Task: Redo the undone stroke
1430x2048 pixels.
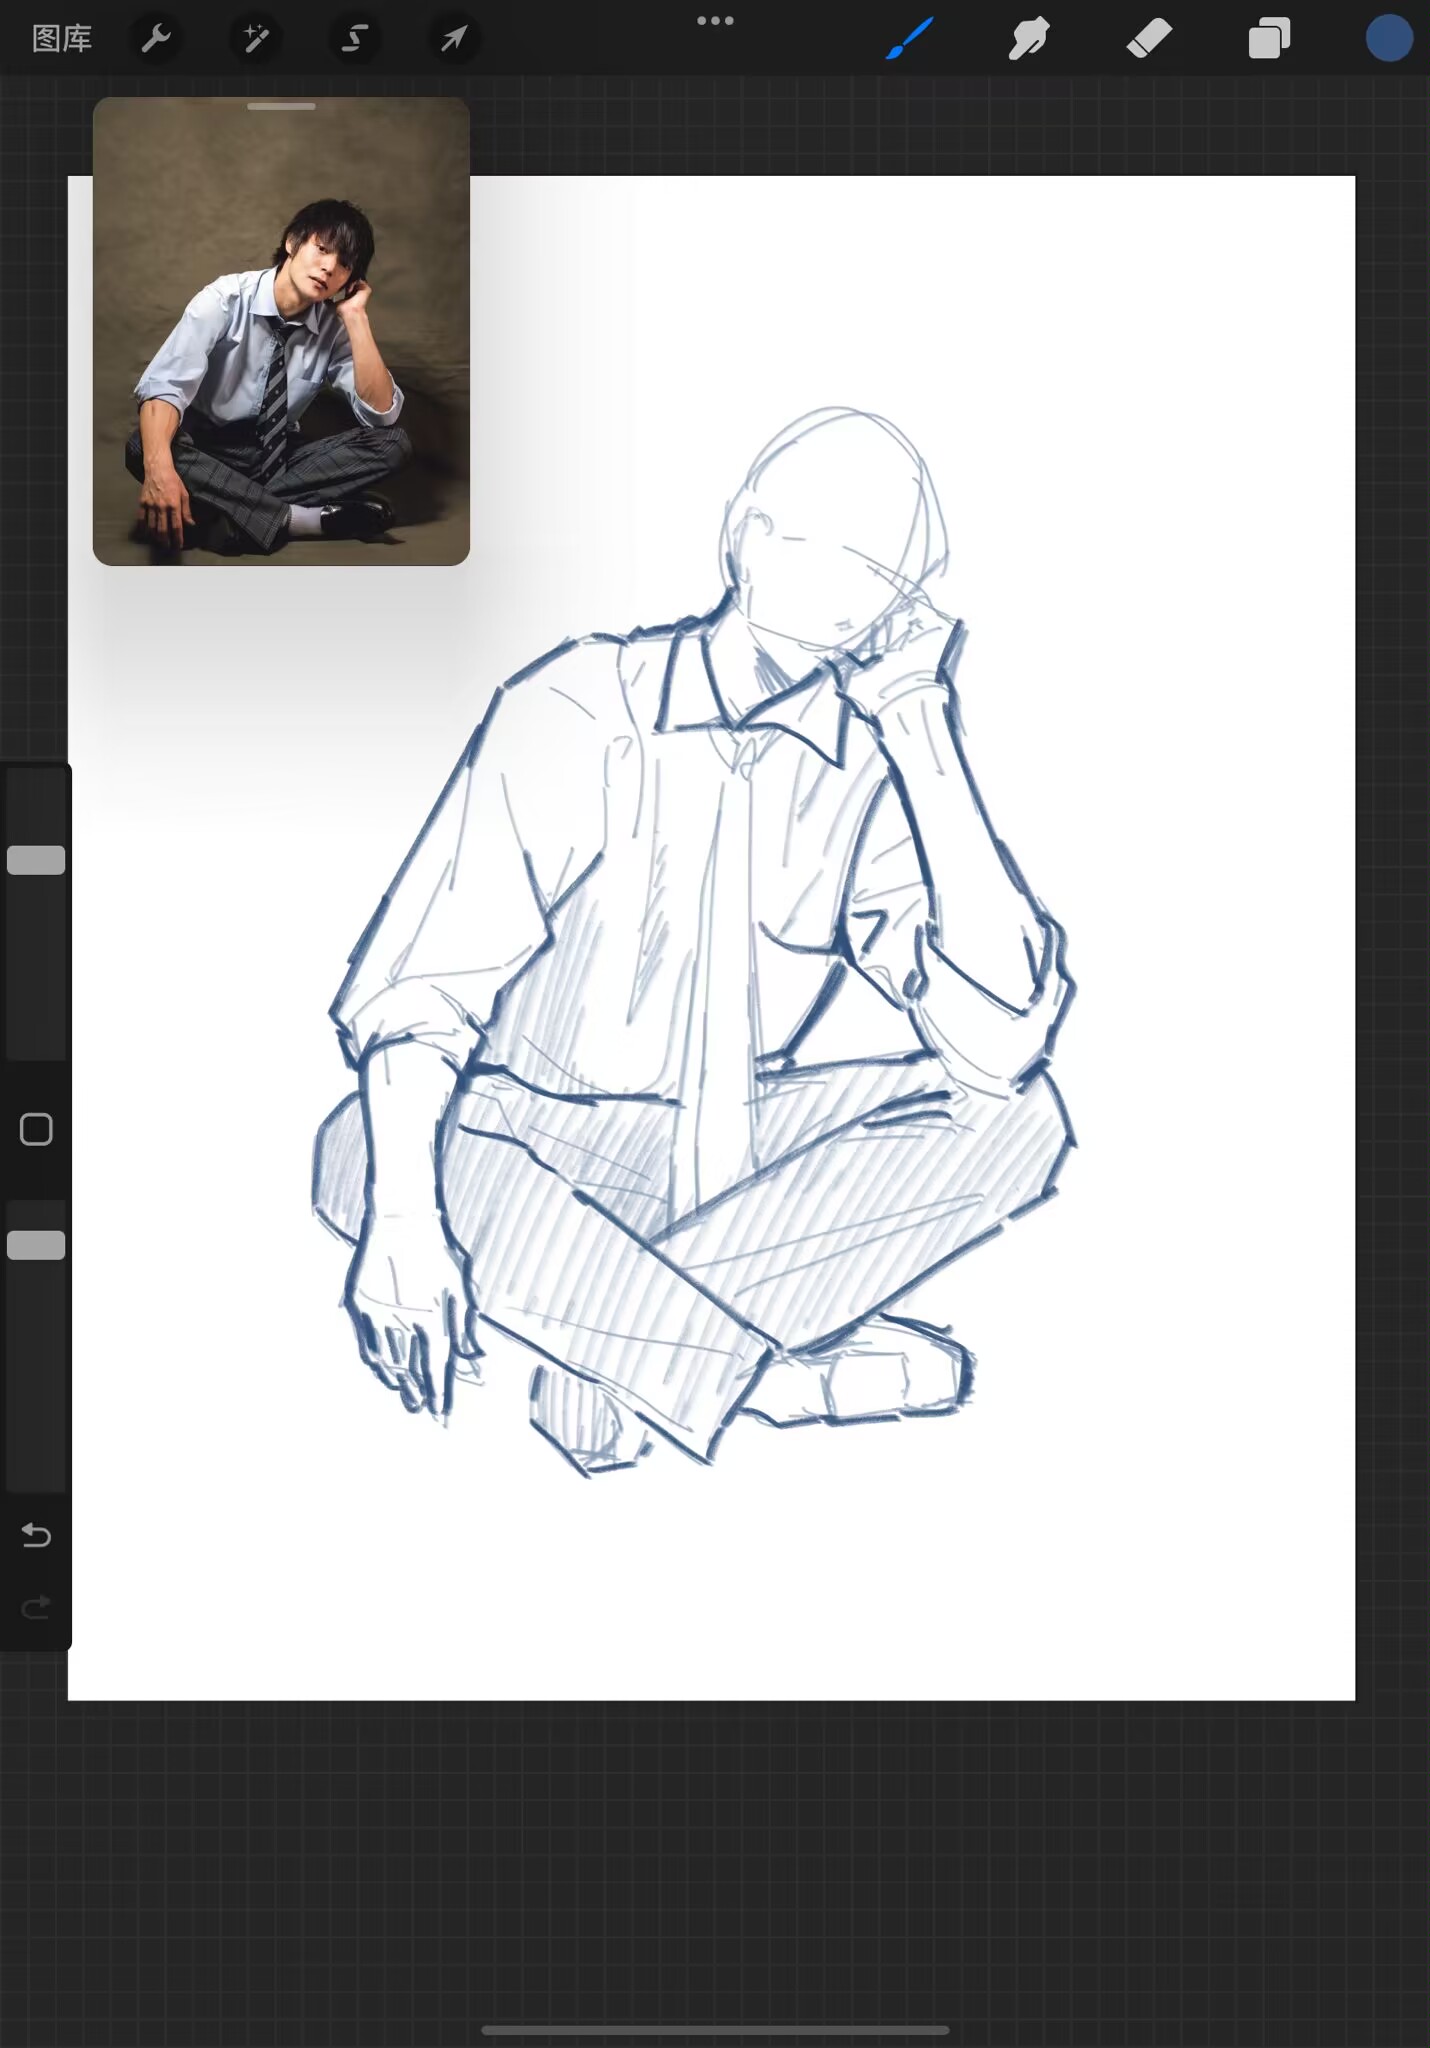Action: click(x=36, y=1608)
